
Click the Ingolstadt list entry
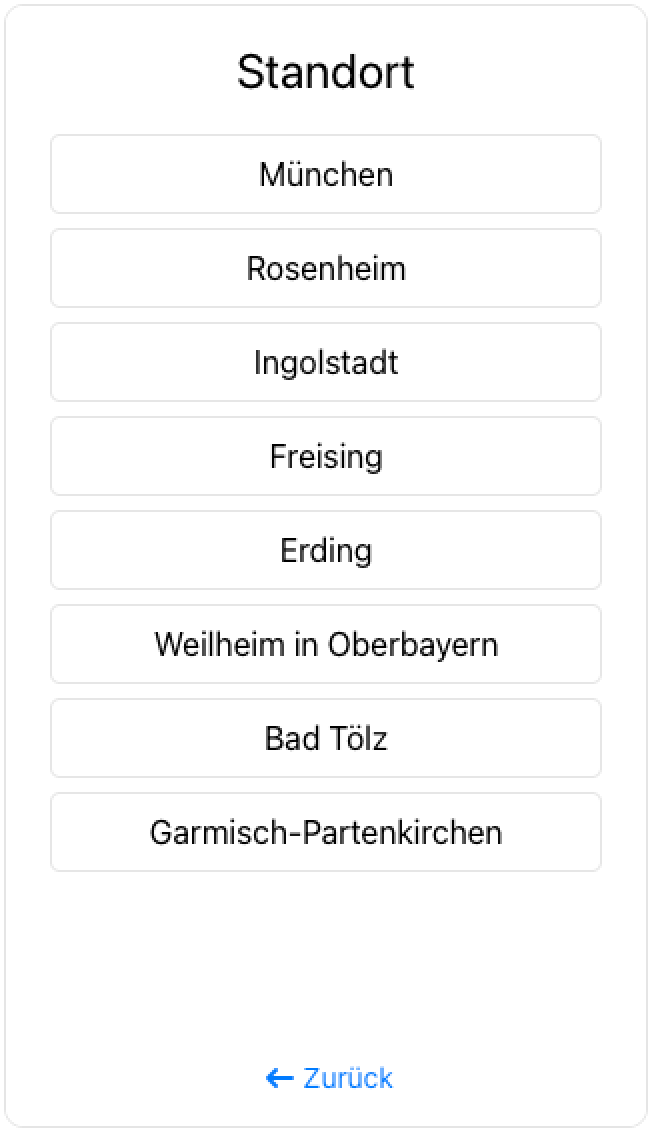[x=326, y=363]
